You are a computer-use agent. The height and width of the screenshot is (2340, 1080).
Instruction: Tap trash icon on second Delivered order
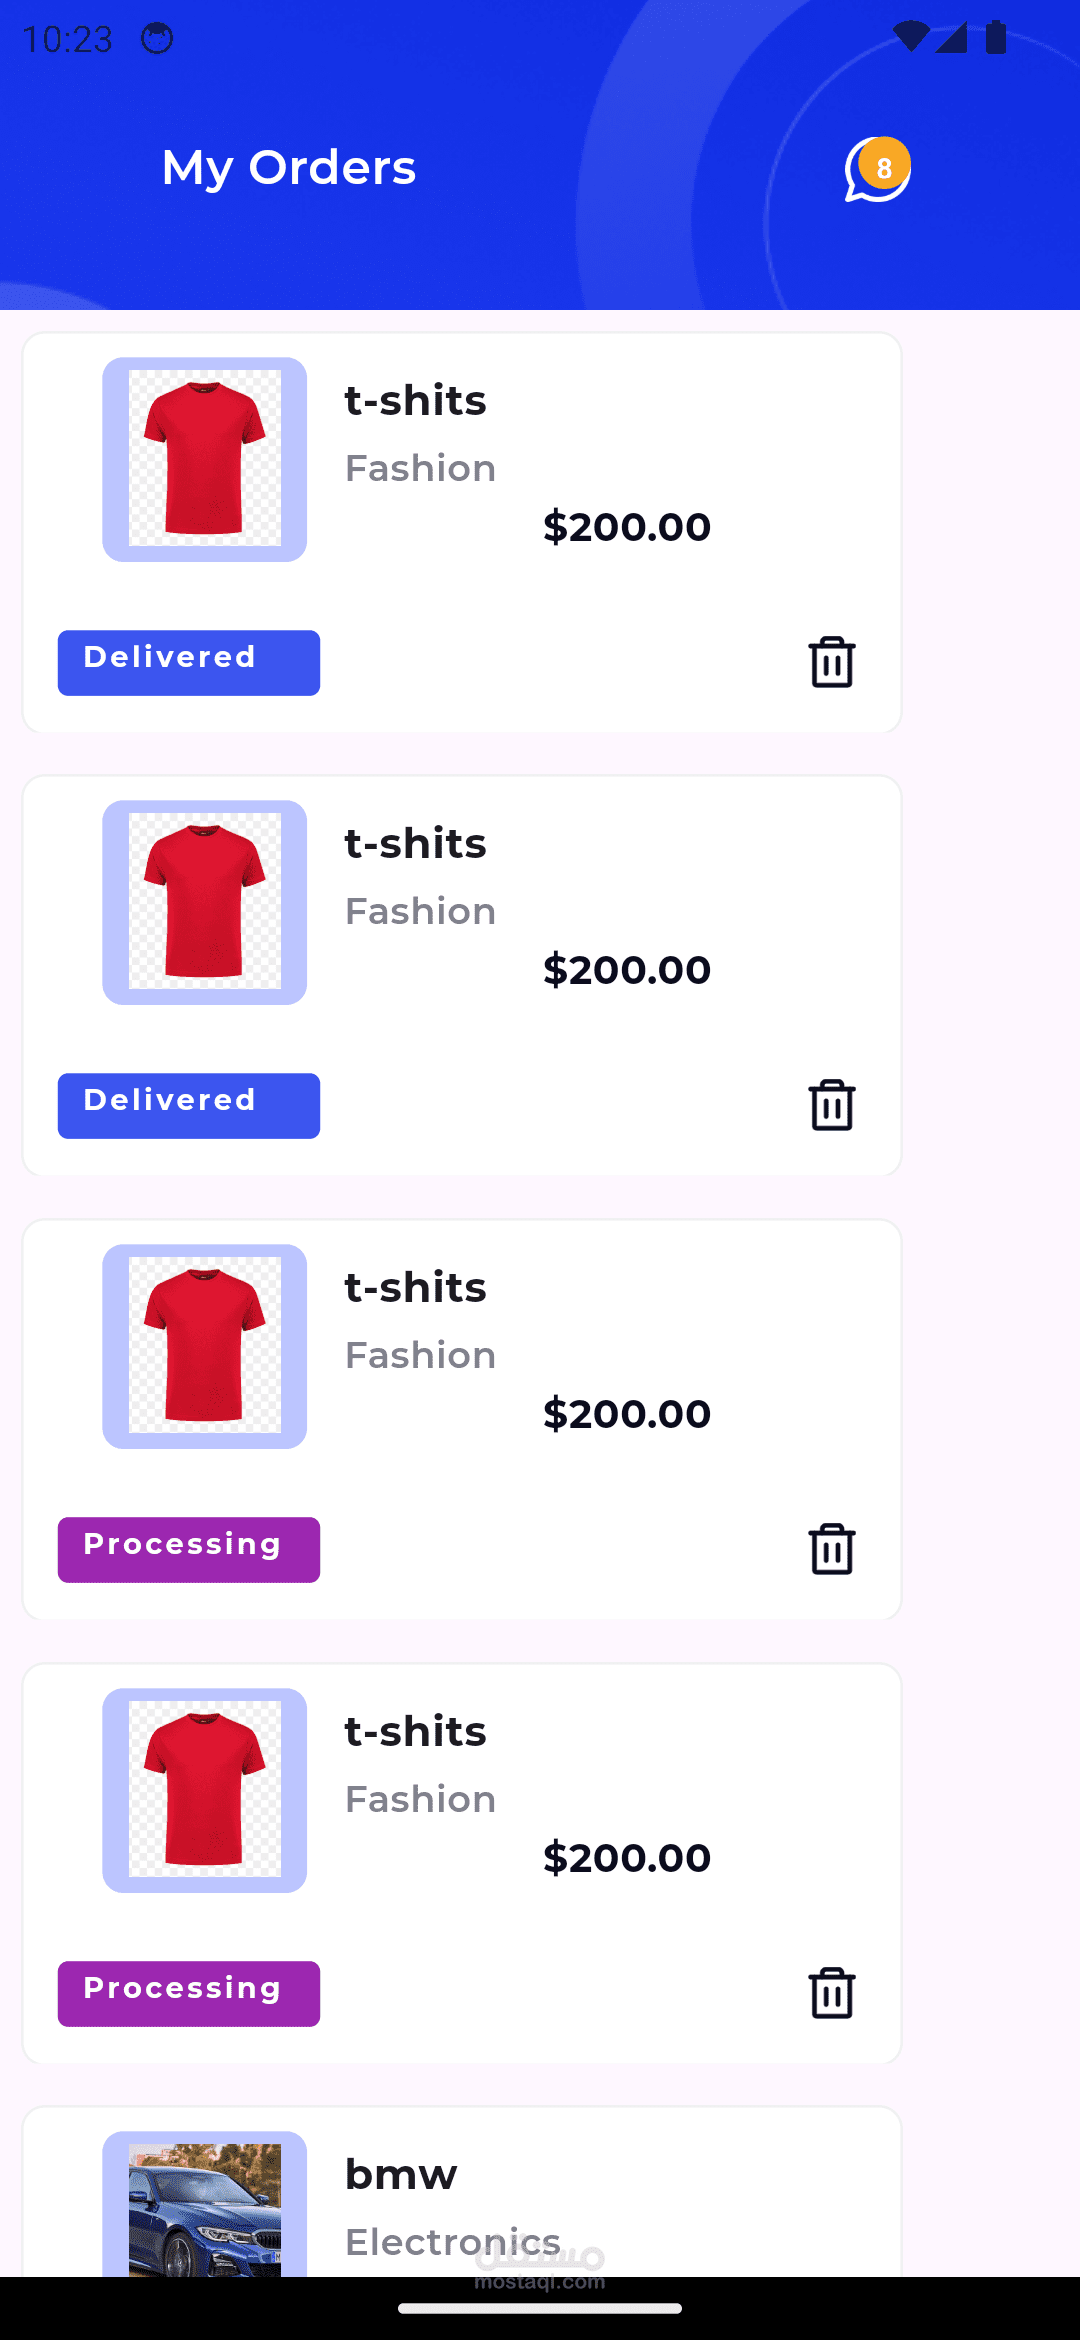831,1105
